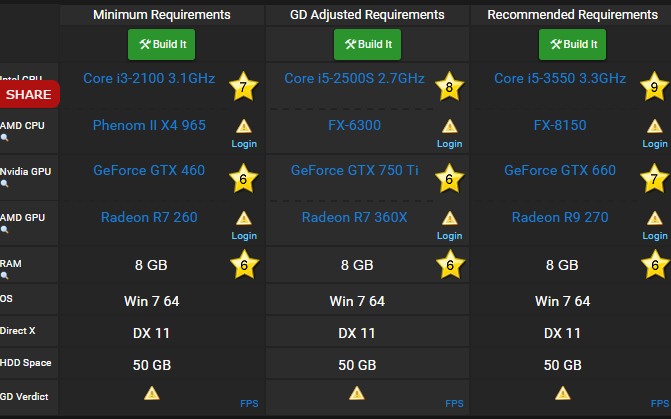The width and height of the screenshot is (671, 419).
Task: Click star rating 8 beside Core i5-2500S
Action: [x=449, y=86]
